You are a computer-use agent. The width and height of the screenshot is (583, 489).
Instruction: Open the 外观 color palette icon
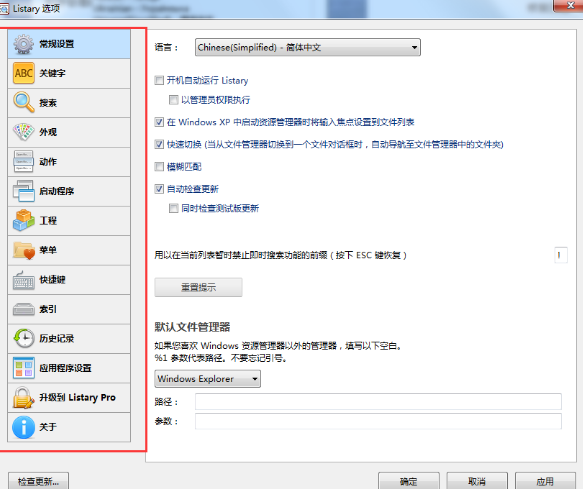click(24, 132)
